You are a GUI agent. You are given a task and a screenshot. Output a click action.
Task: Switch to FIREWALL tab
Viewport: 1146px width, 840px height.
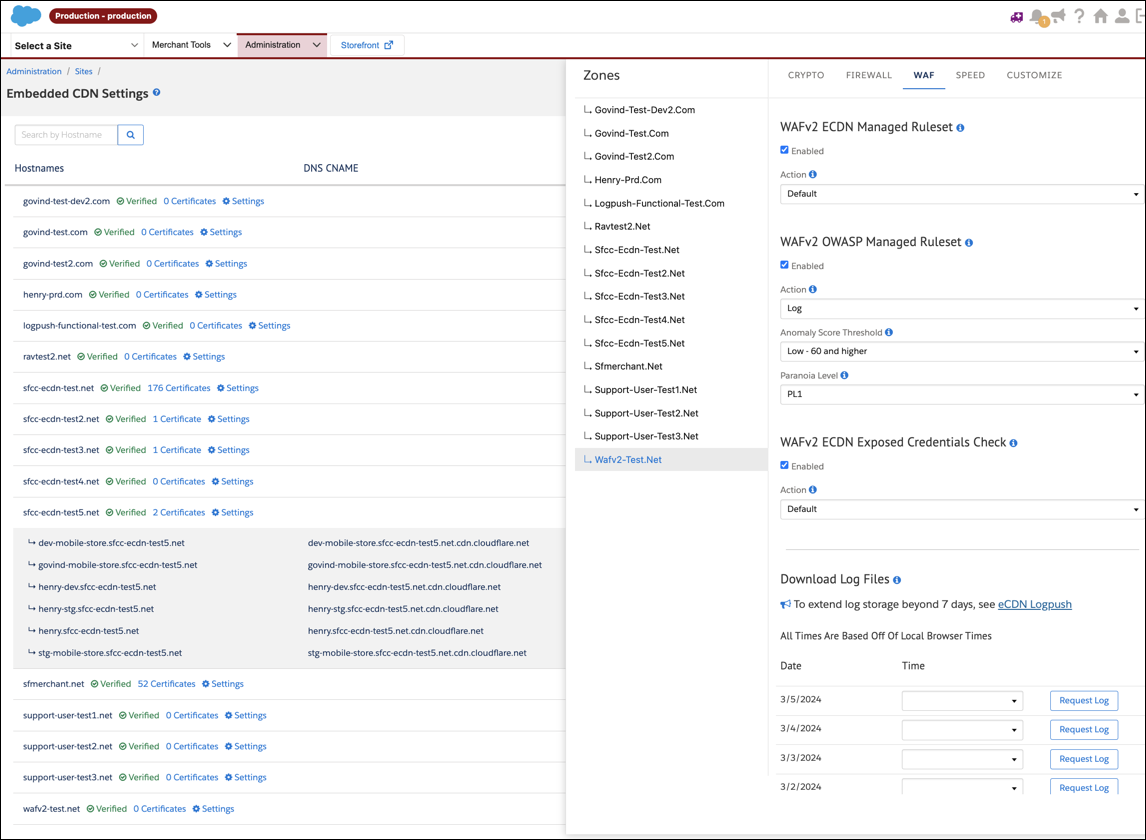coord(869,75)
